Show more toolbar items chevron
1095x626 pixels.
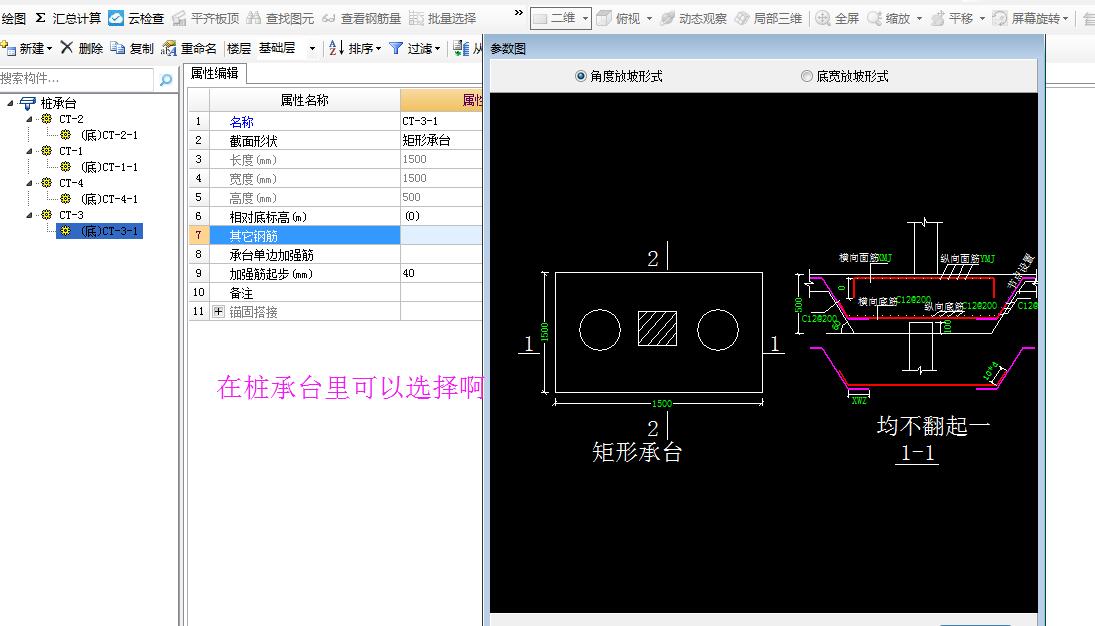click(x=518, y=13)
